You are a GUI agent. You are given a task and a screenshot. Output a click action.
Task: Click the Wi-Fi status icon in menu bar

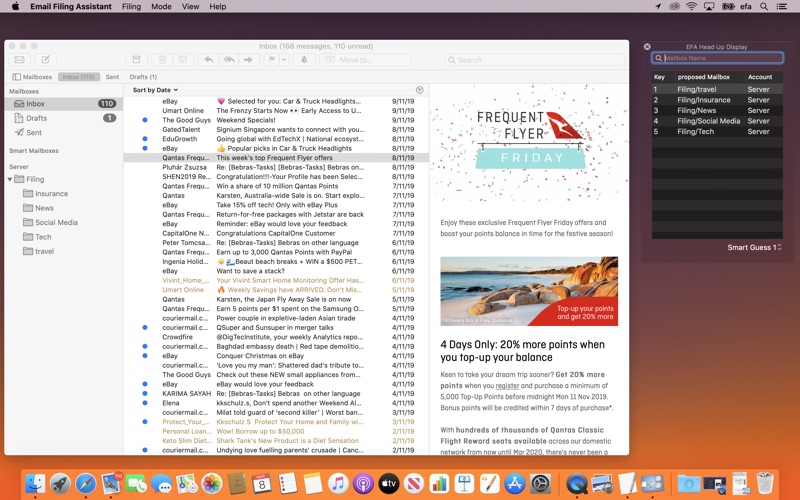coord(691,7)
